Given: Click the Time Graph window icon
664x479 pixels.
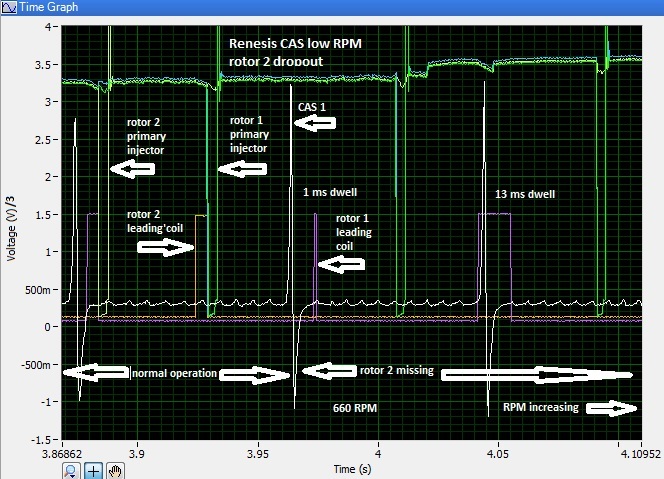Looking at the screenshot, I should pos(8,7).
